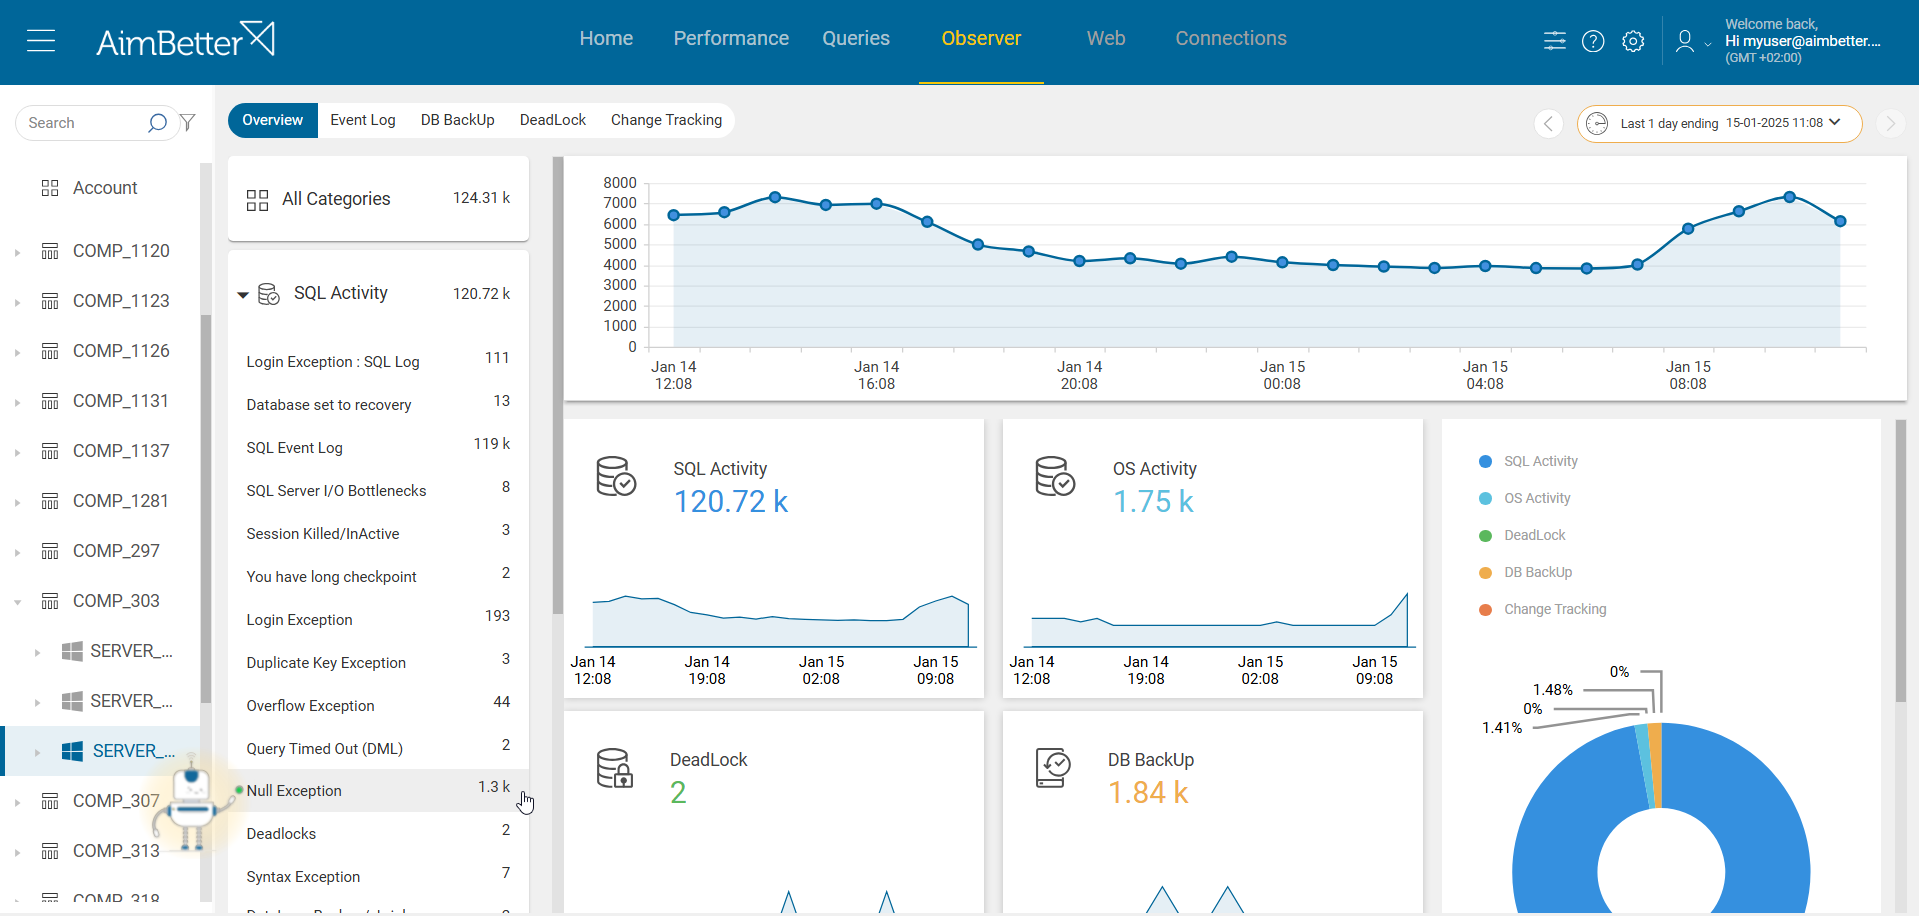The height and width of the screenshot is (916, 1919).
Task: Select SQL Event Log row
Action: [x=378, y=447]
